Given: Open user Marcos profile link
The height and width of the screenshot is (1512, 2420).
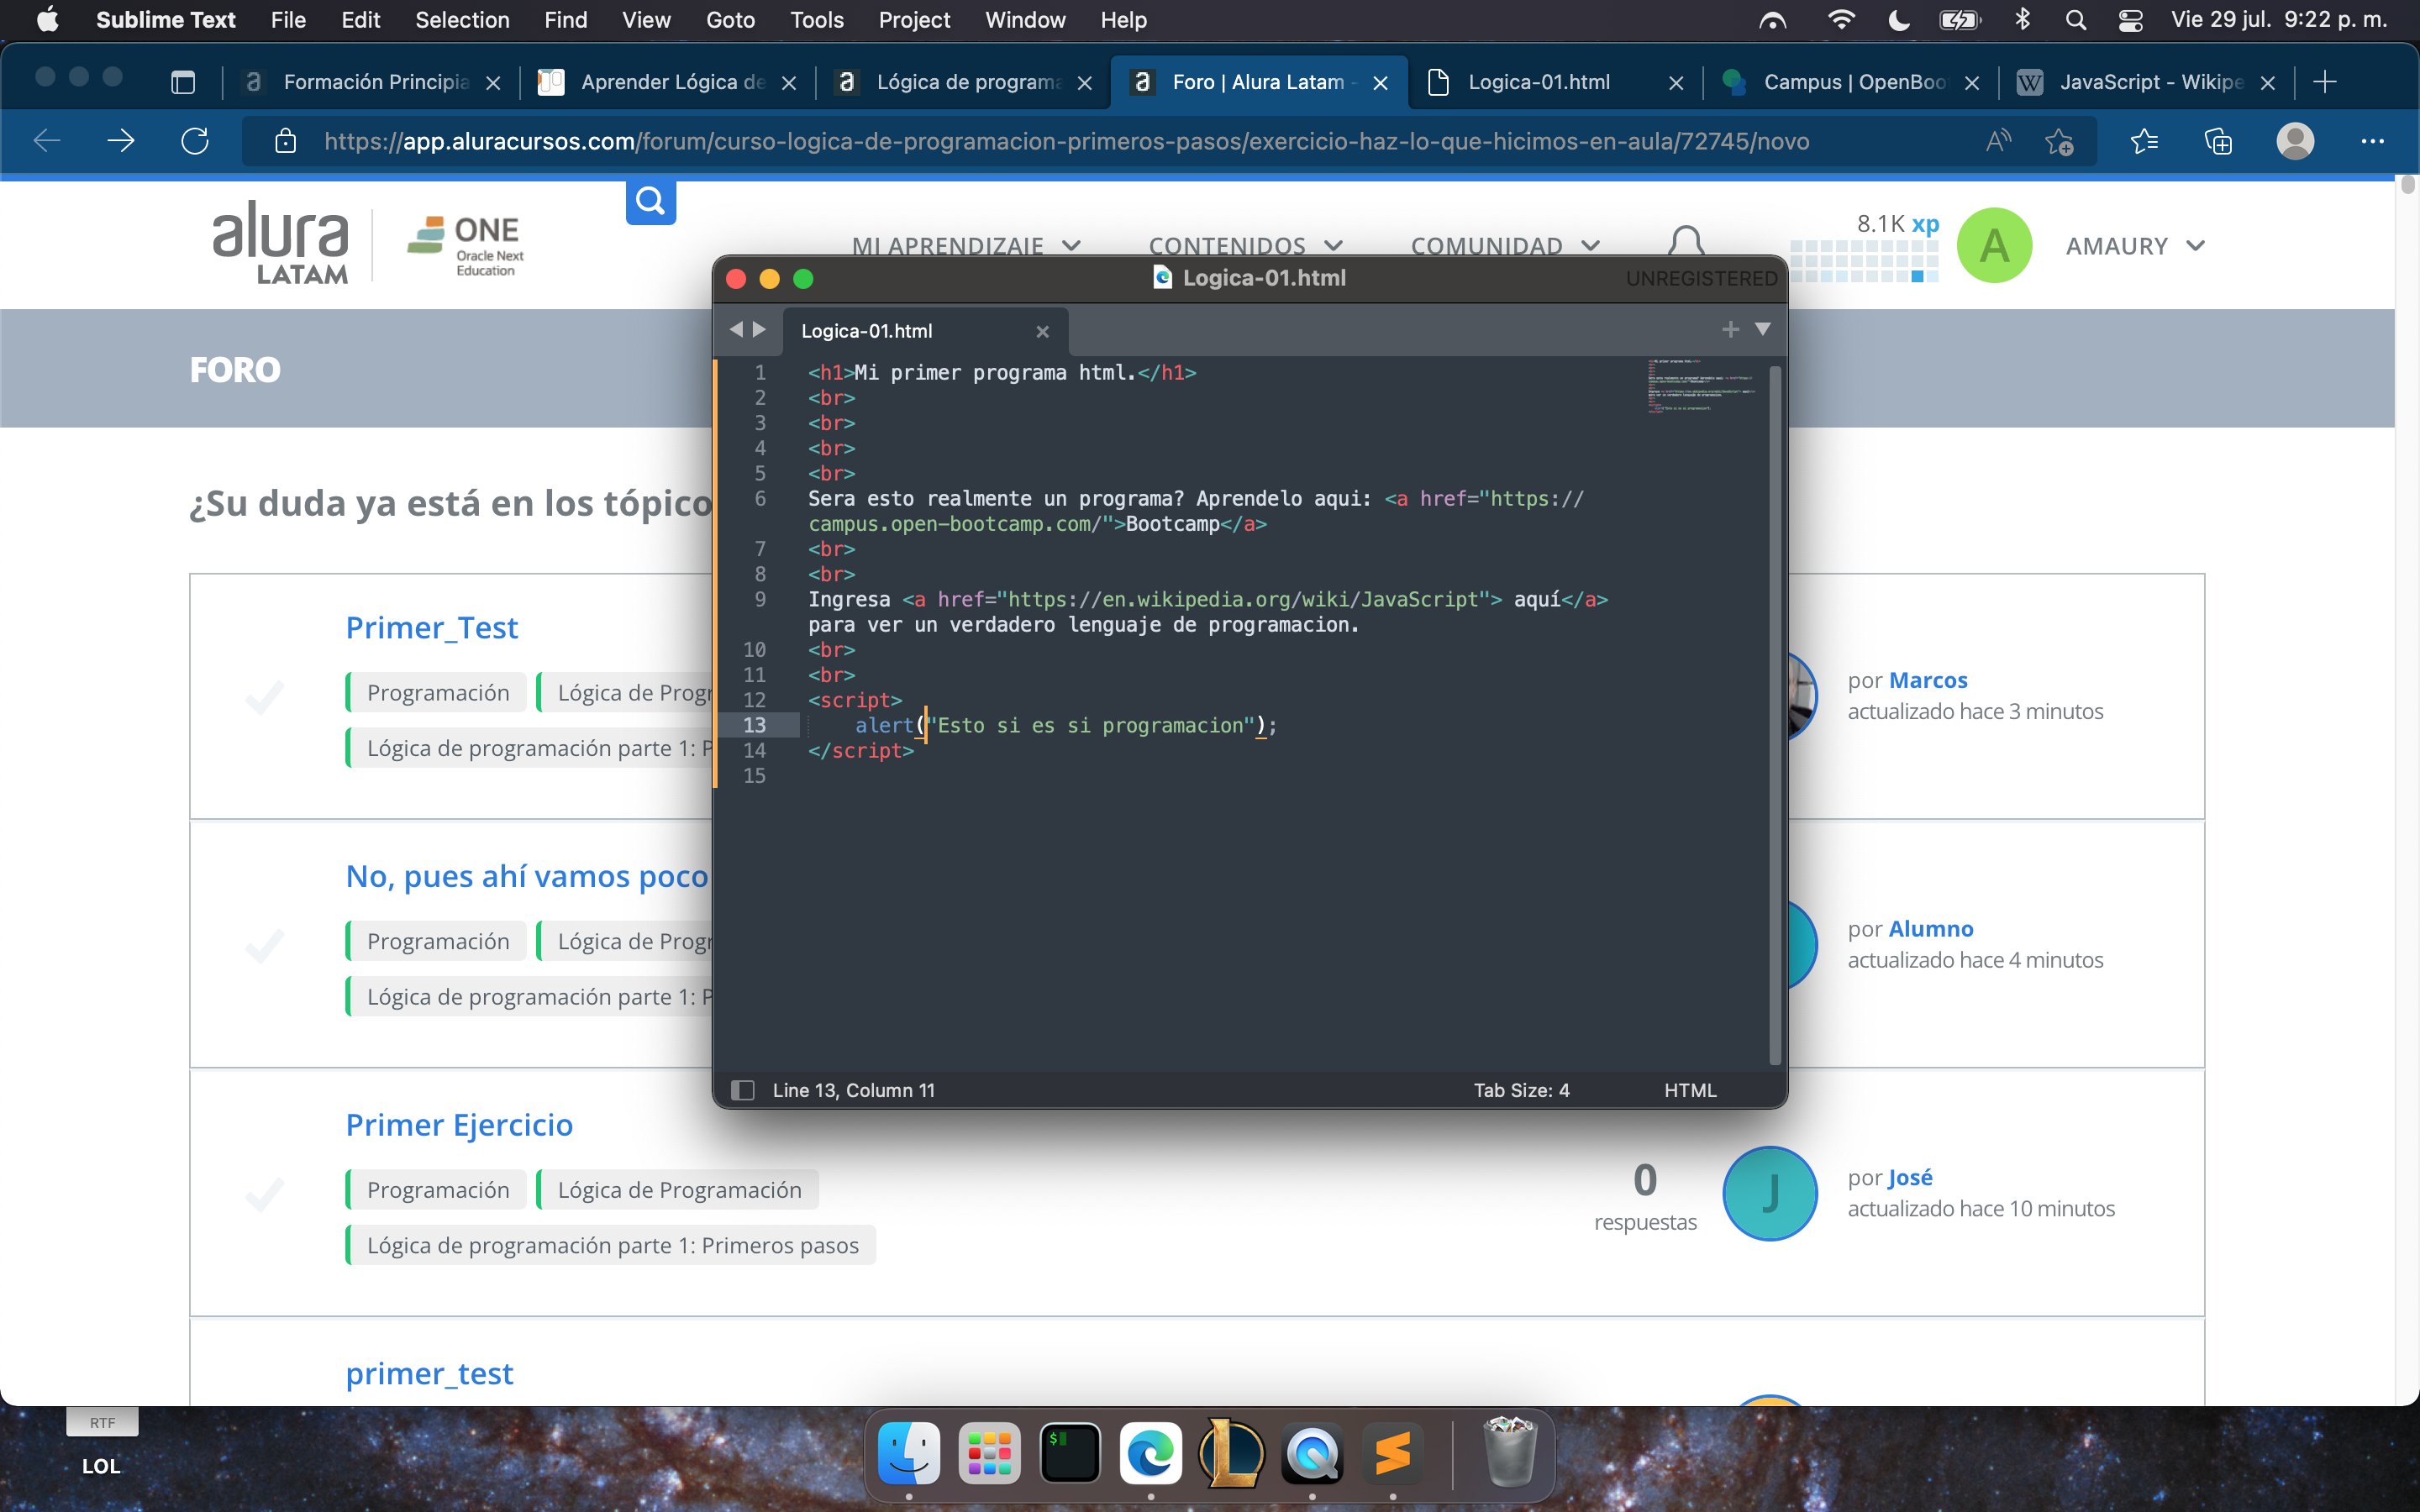Looking at the screenshot, I should click(x=1928, y=680).
